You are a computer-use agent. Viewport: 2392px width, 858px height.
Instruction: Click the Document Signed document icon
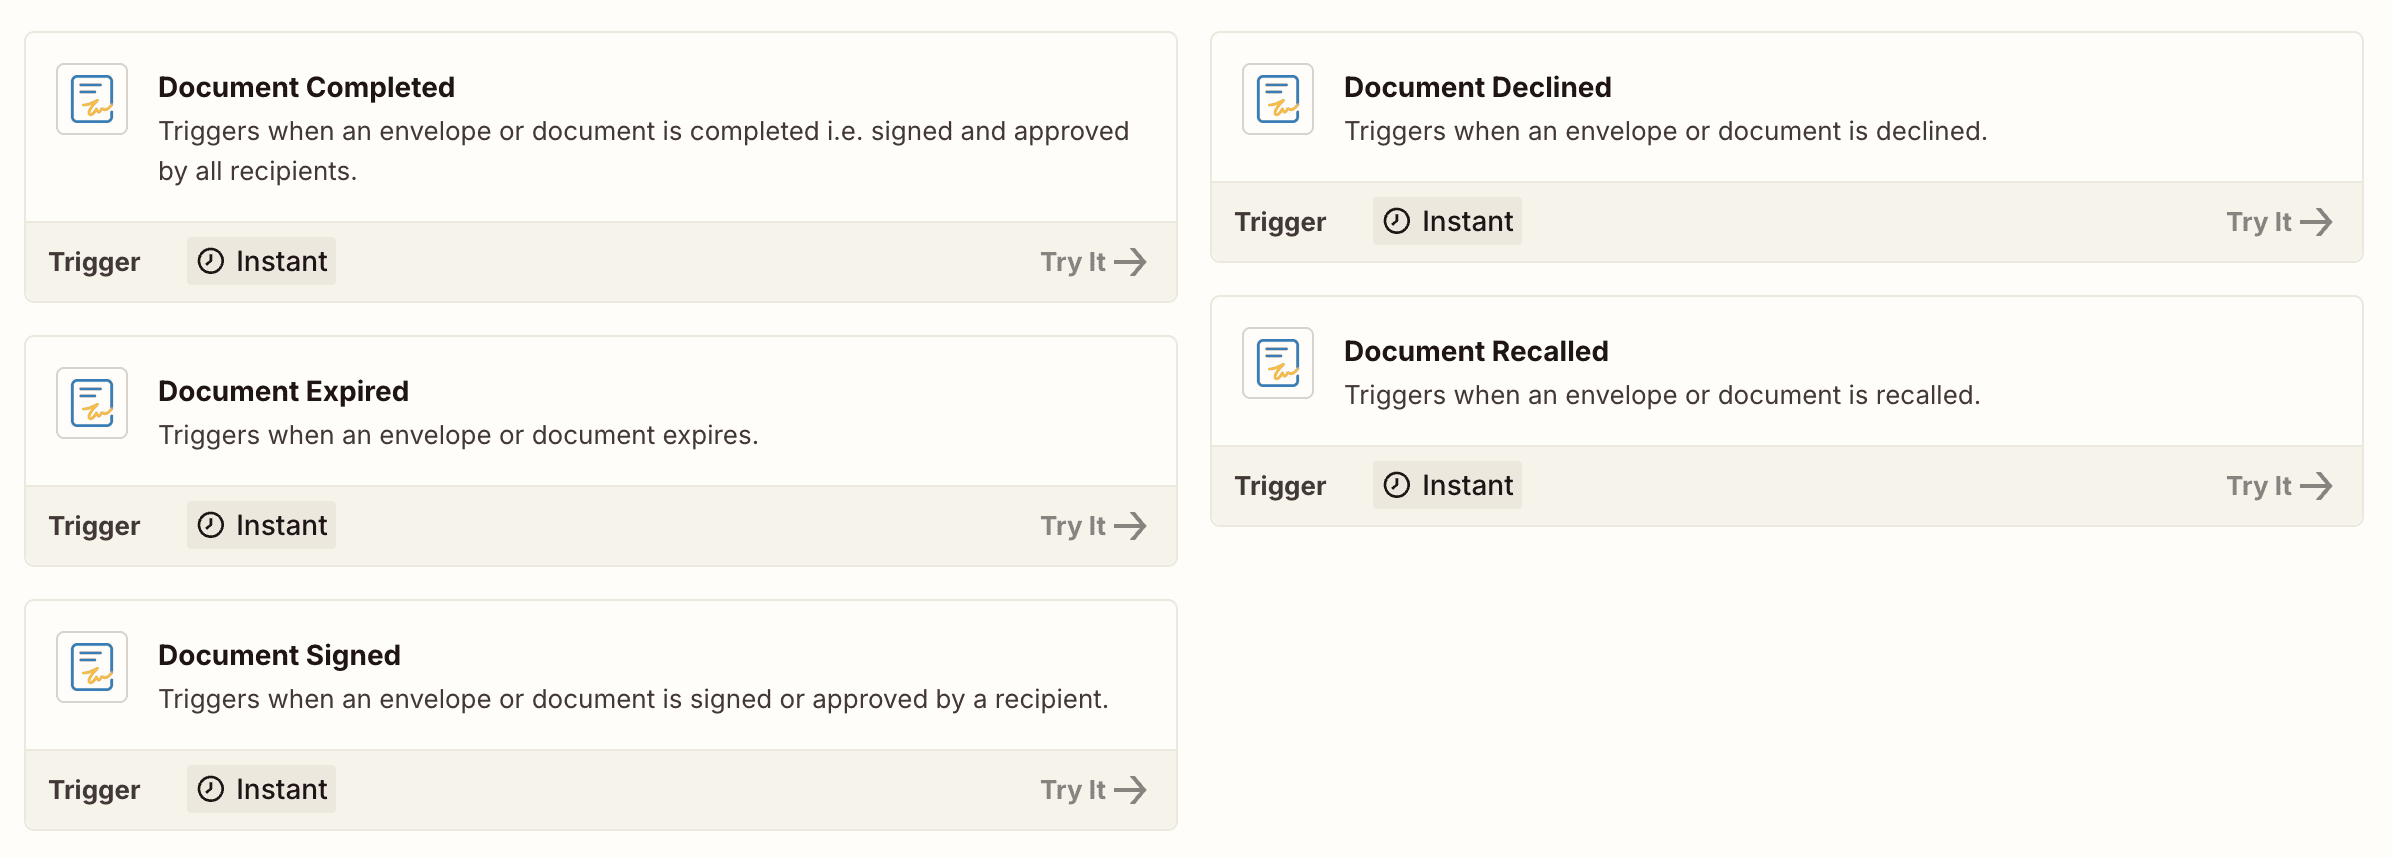91,667
